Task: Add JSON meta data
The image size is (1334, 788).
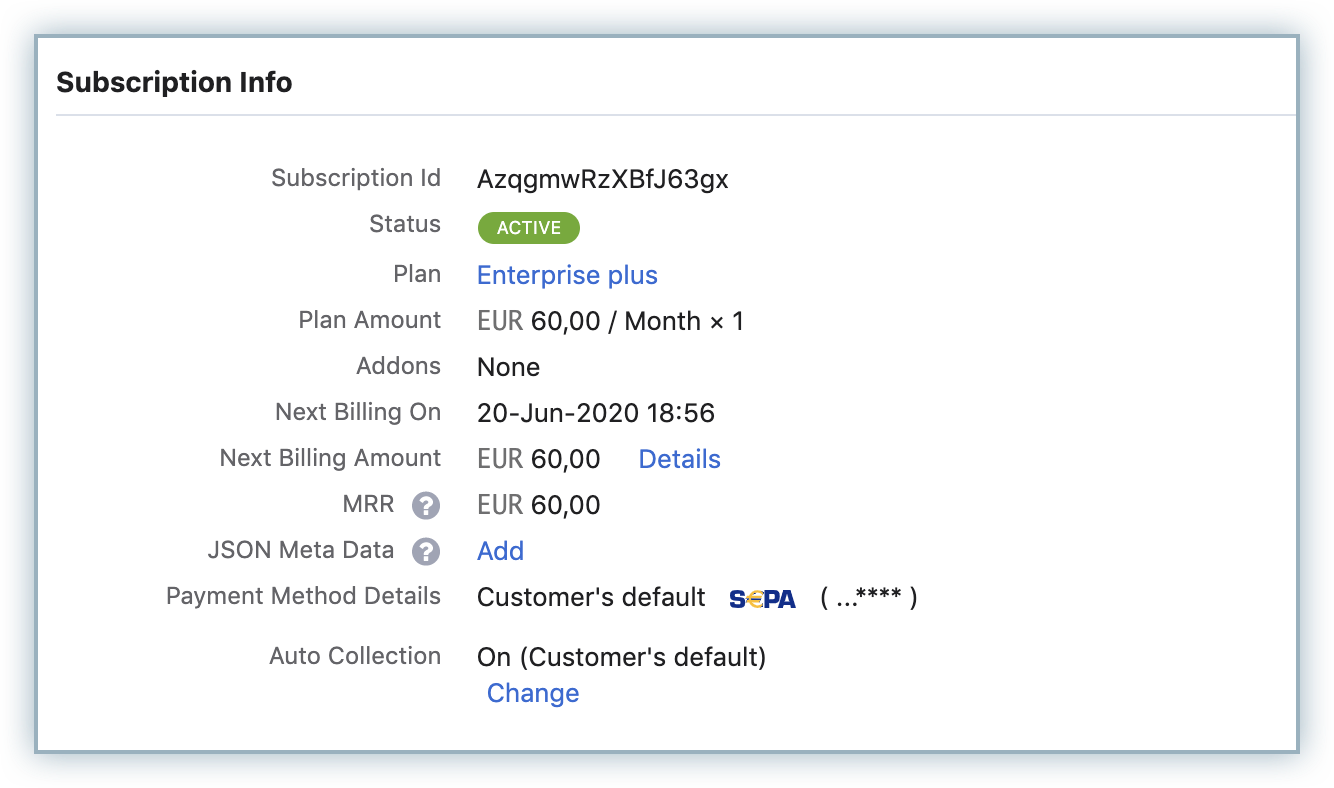Action: tap(500, 551)
